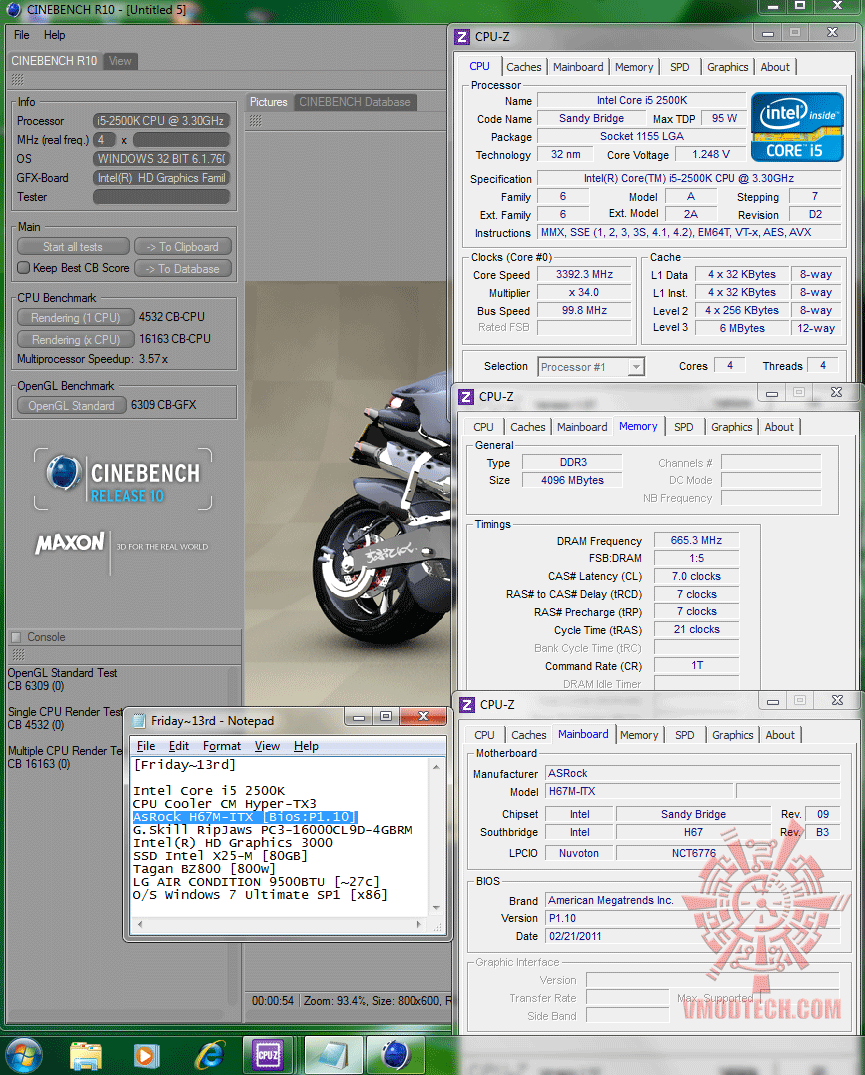865x1075 pixels.
Task: Open the Processor #1 selection dropdown
Action: point(637,367)
